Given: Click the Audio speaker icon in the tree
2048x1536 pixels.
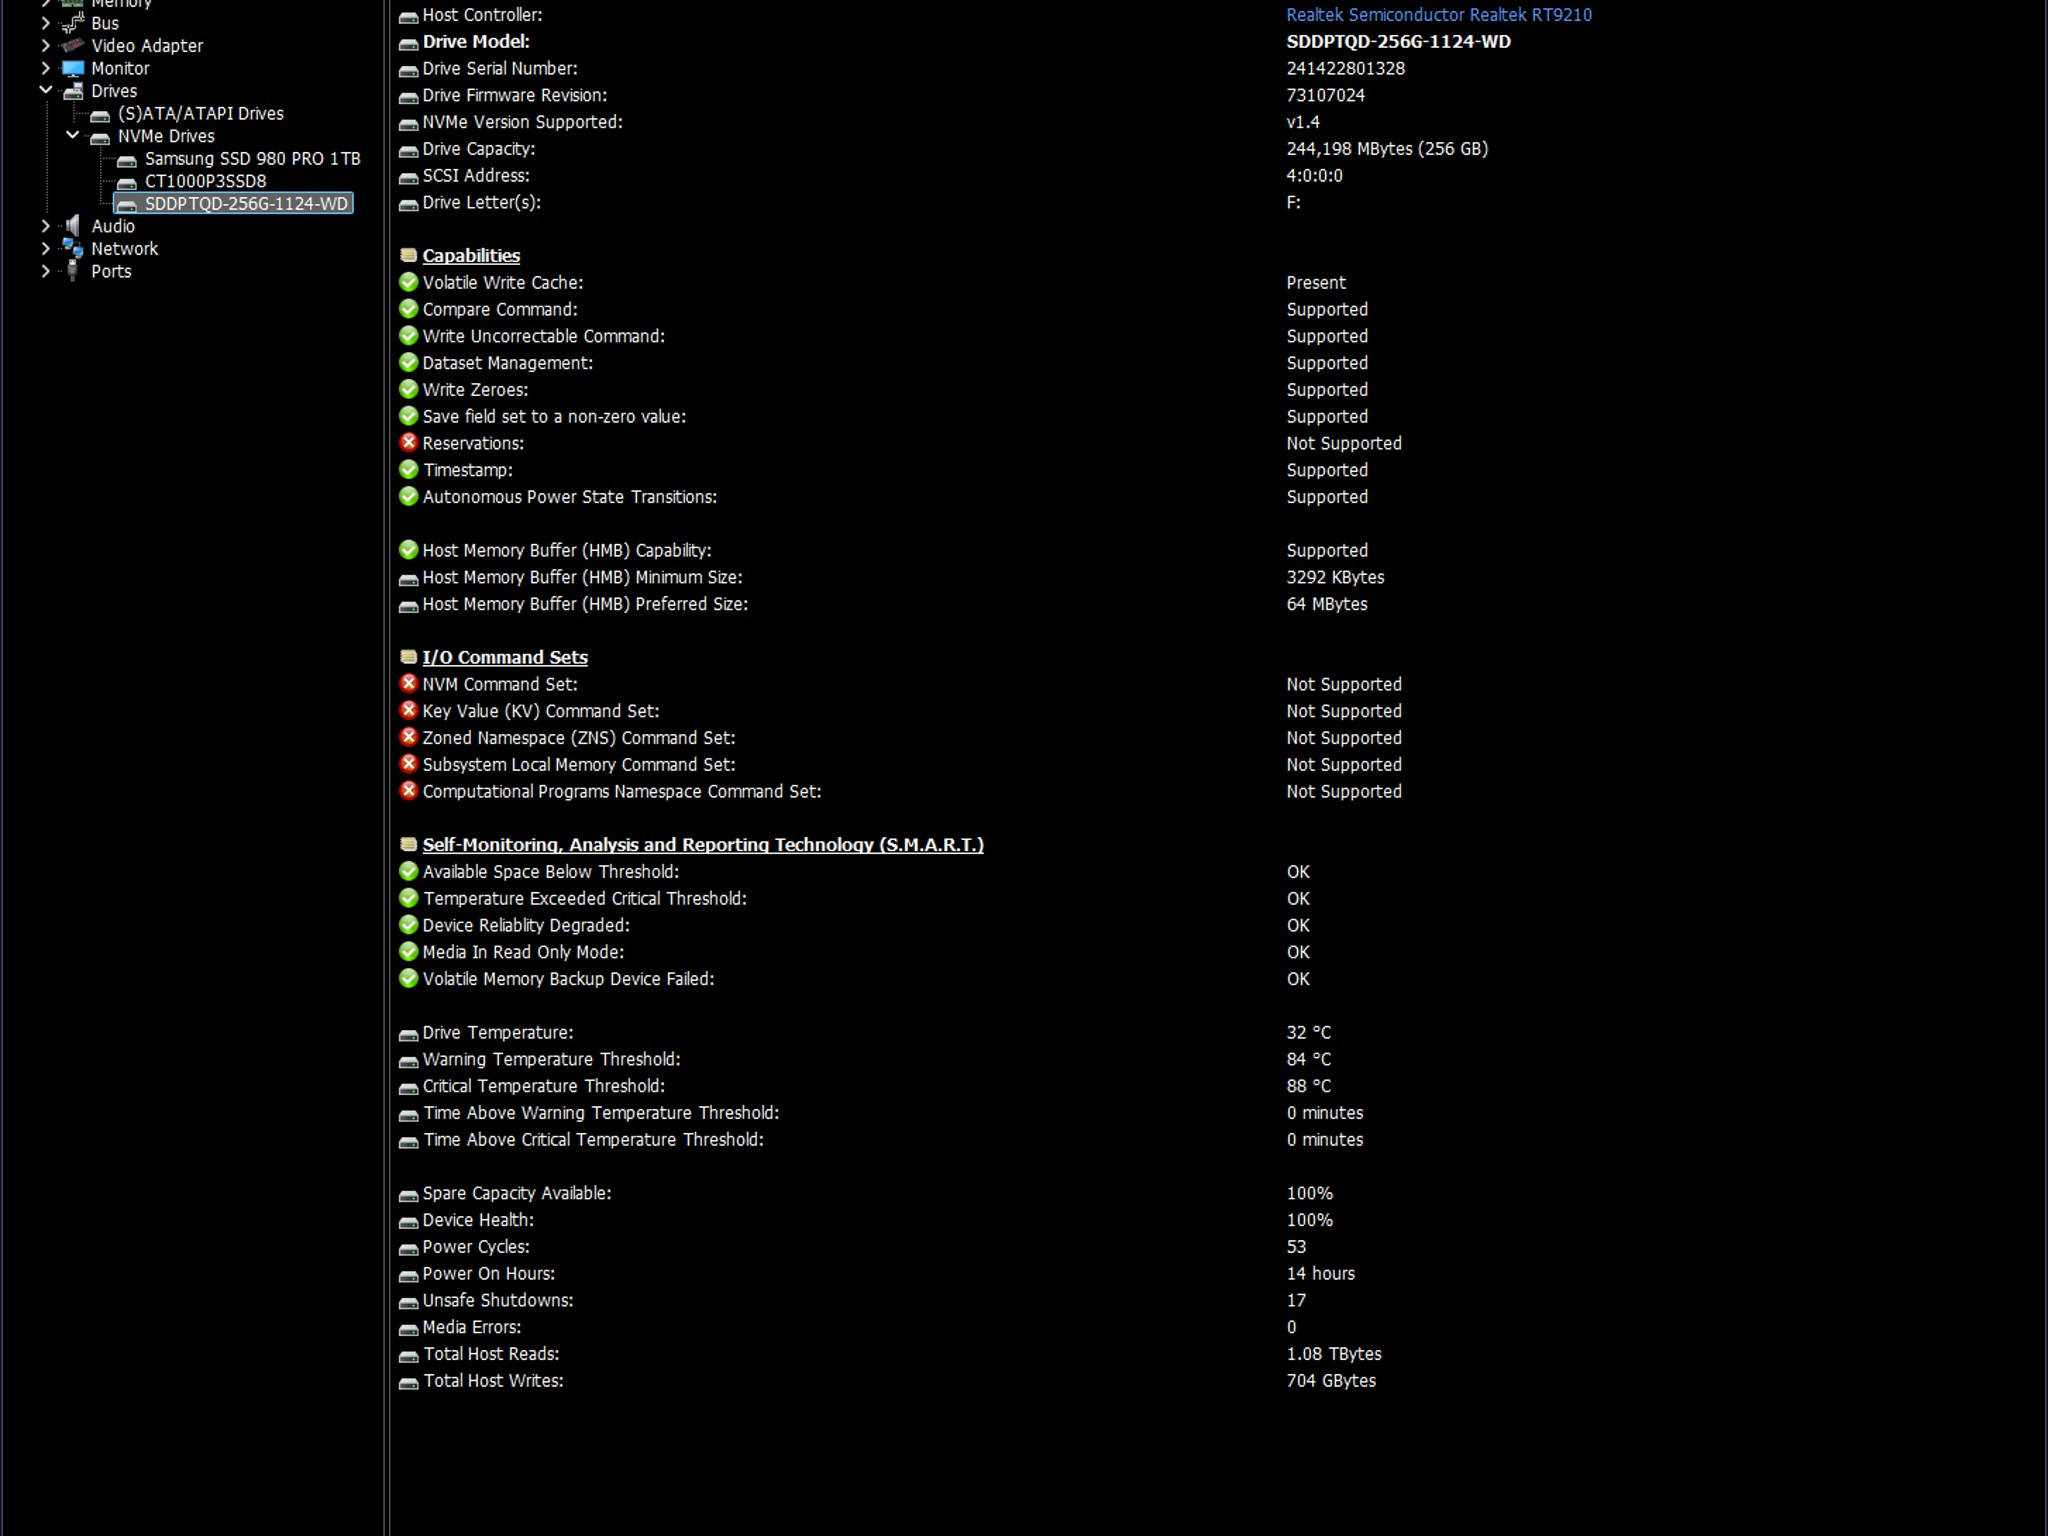Looking at the screenshot, I should [73, 226].
